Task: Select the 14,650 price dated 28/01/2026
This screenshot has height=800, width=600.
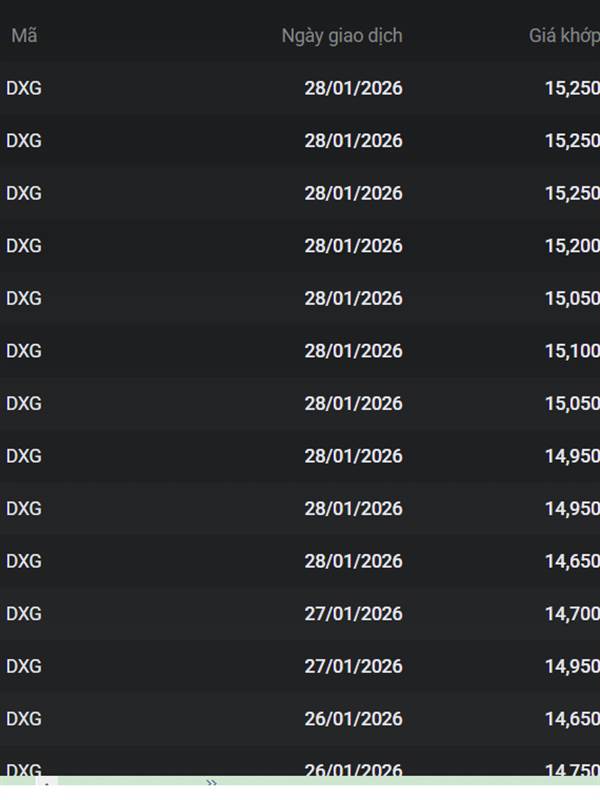Action: coord(572,561)
